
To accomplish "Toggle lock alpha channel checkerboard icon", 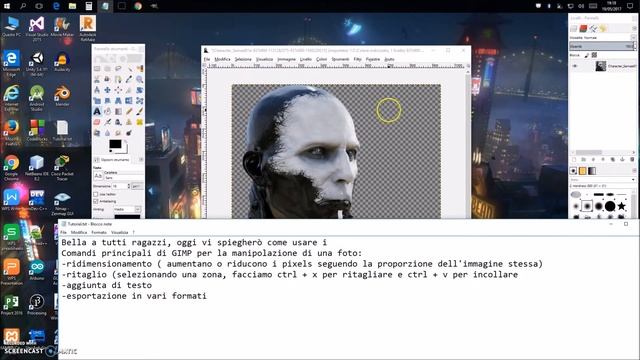I will [594, 55].
